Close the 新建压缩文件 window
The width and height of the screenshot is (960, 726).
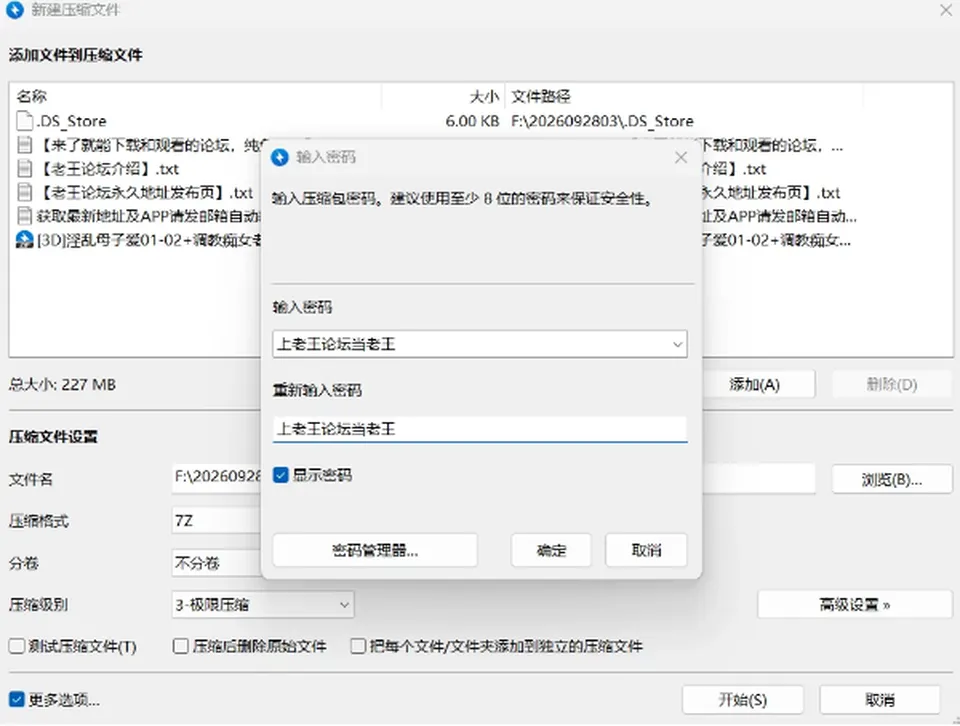pos(946,10)
